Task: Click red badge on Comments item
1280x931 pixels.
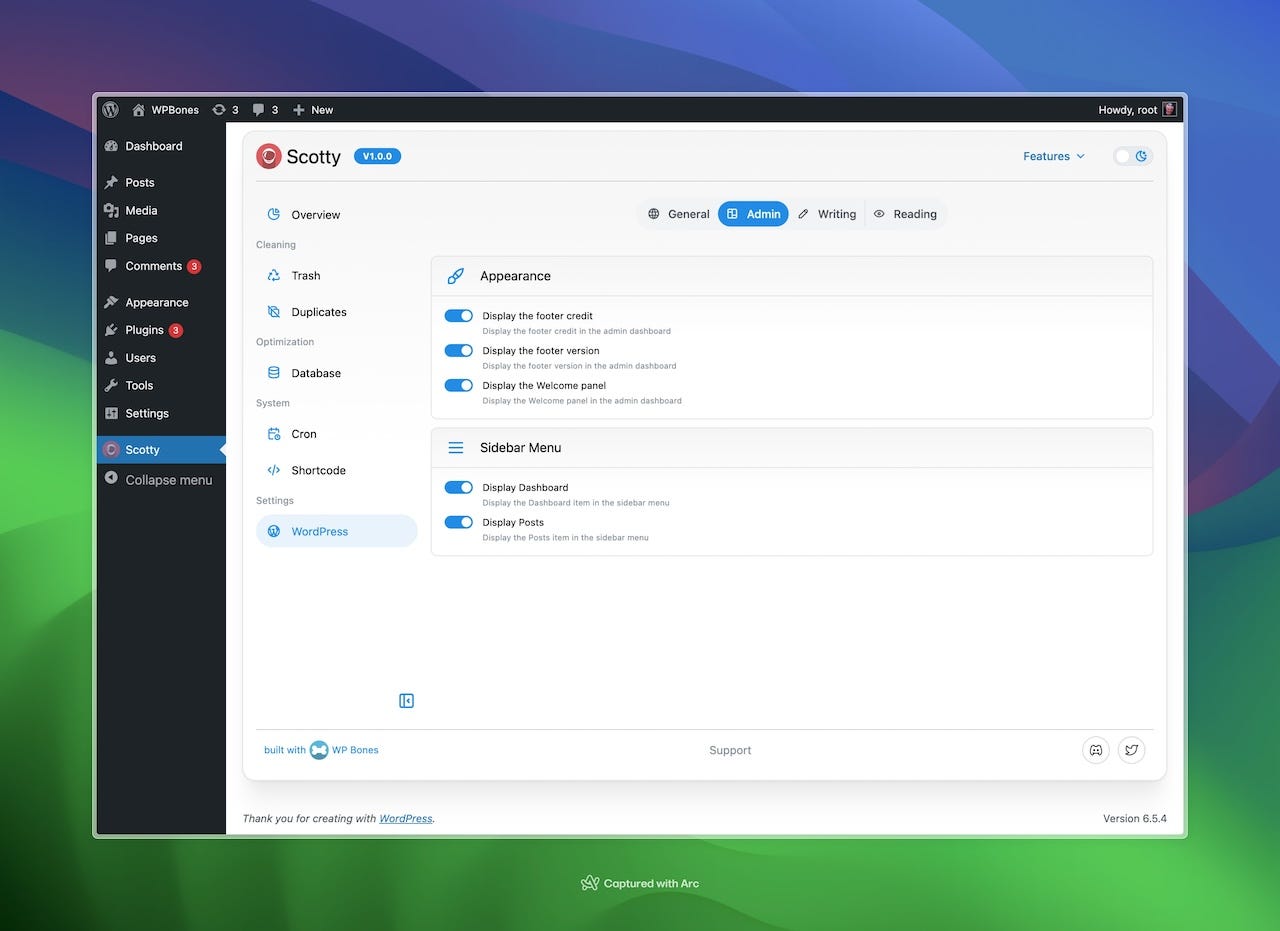Action: coord(194,267)
